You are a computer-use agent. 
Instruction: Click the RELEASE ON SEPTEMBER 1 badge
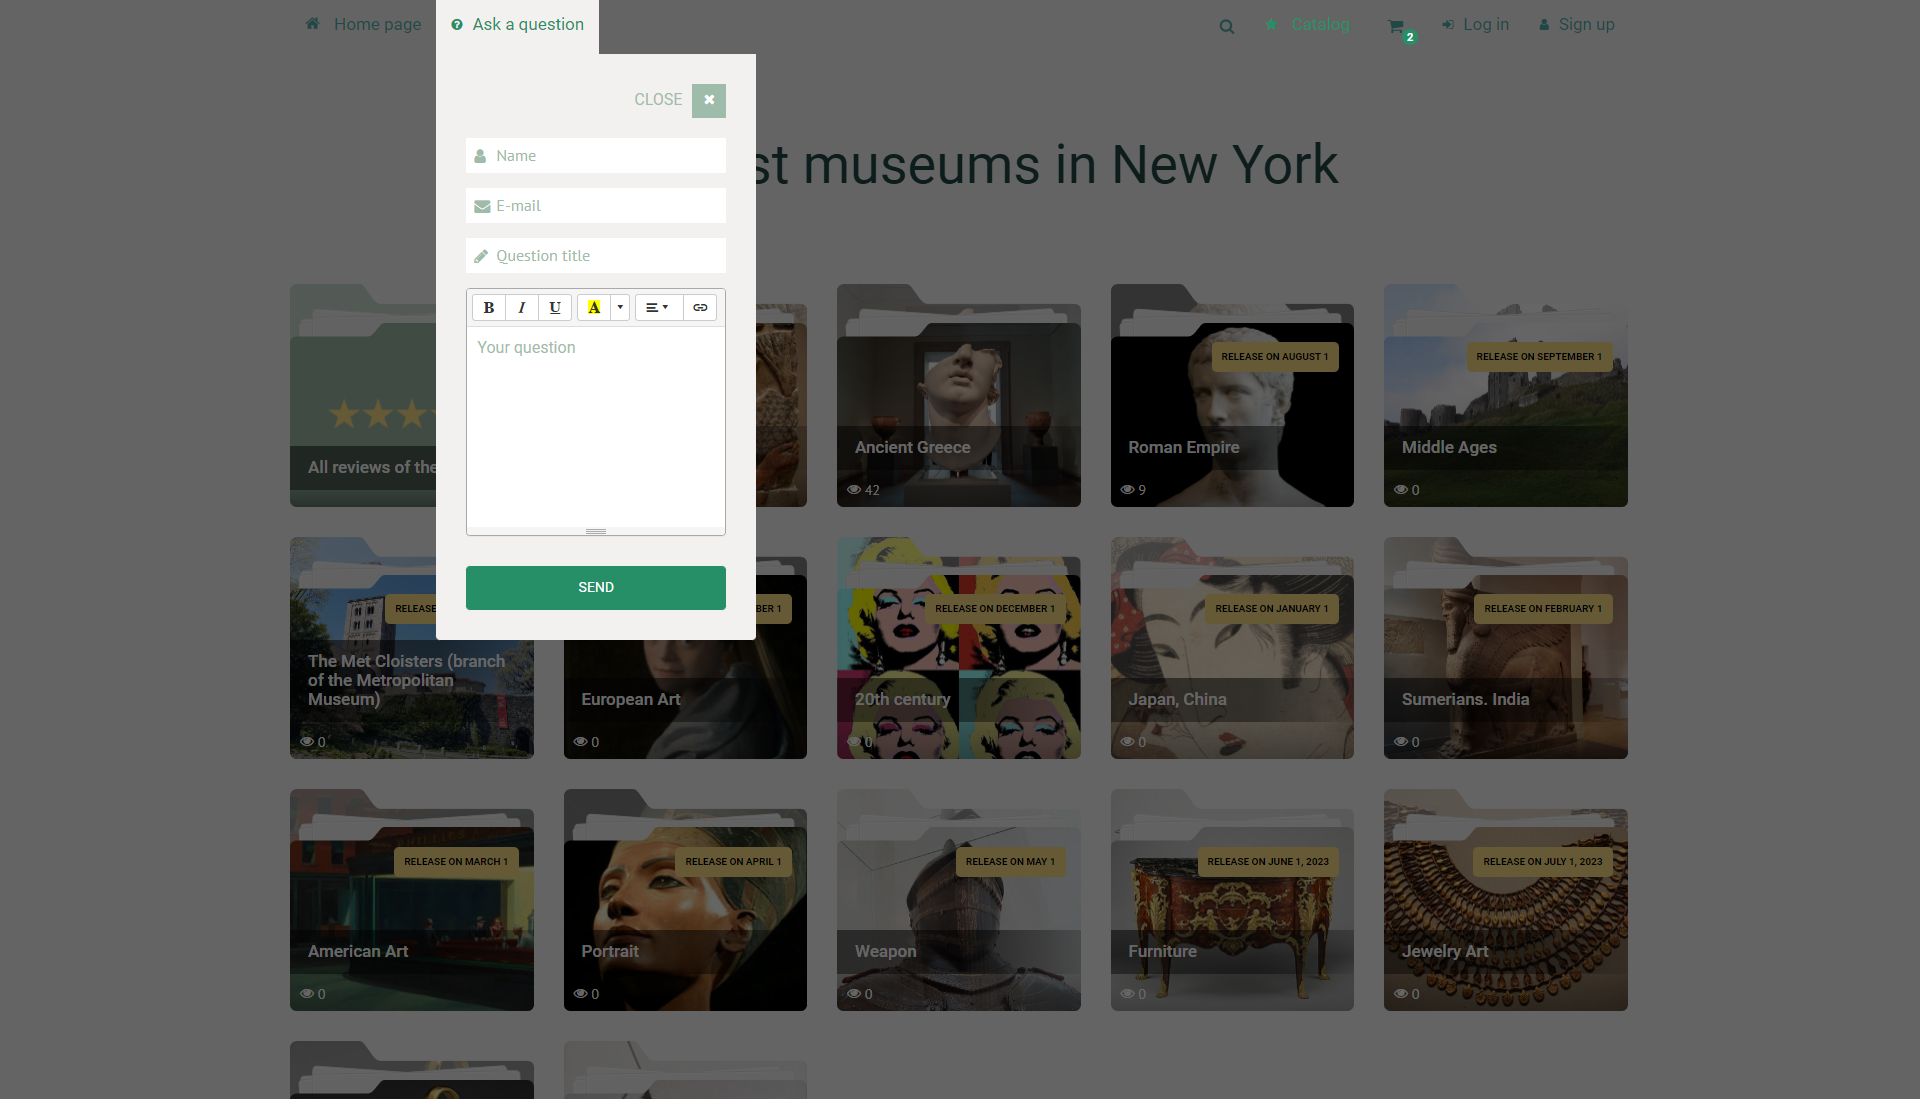tap(1539, 357)
